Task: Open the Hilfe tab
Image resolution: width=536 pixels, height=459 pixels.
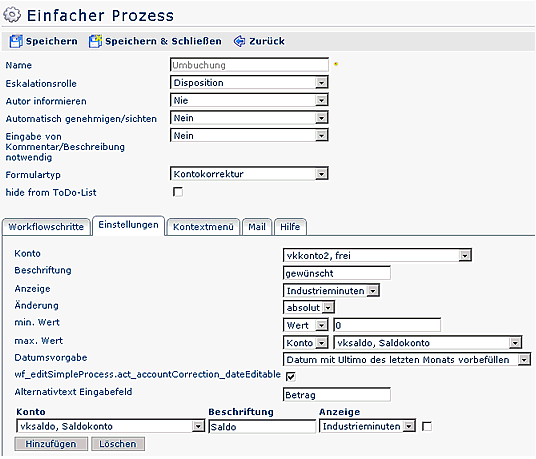Action: click(290, 227)
